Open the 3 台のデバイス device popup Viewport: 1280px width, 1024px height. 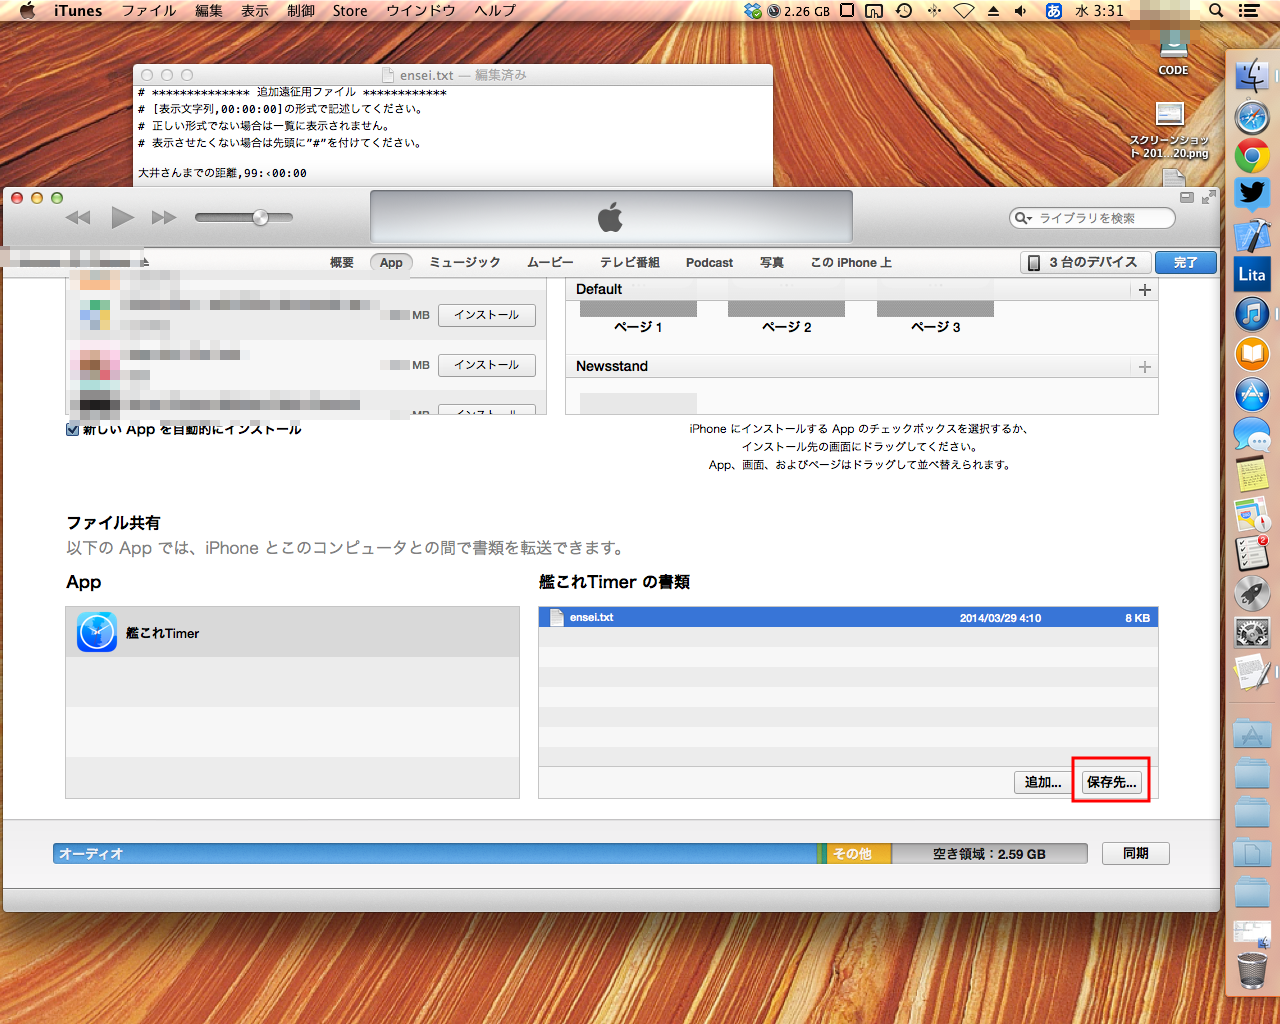(1084, 262)
